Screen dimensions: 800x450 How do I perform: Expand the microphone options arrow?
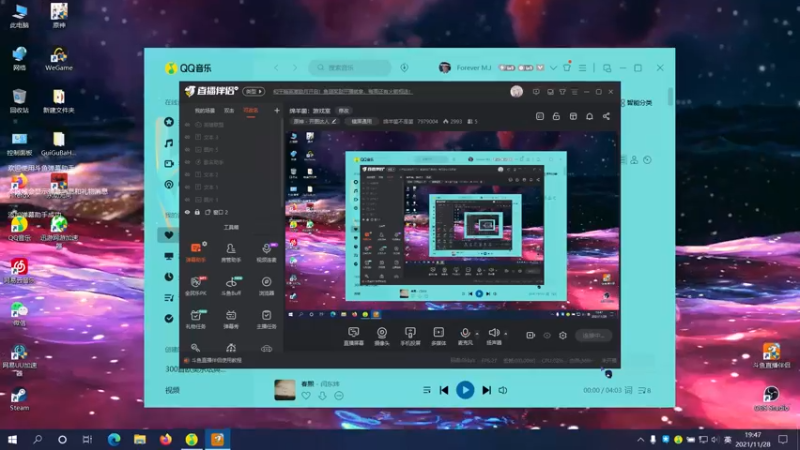tap(477, 334)
